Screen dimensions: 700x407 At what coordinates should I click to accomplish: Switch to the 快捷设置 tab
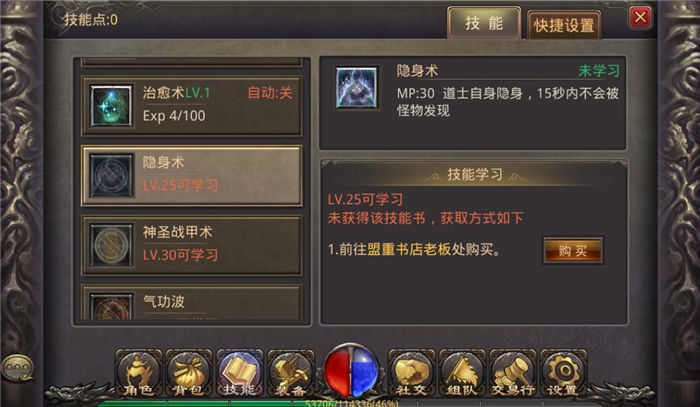(564, 25)
